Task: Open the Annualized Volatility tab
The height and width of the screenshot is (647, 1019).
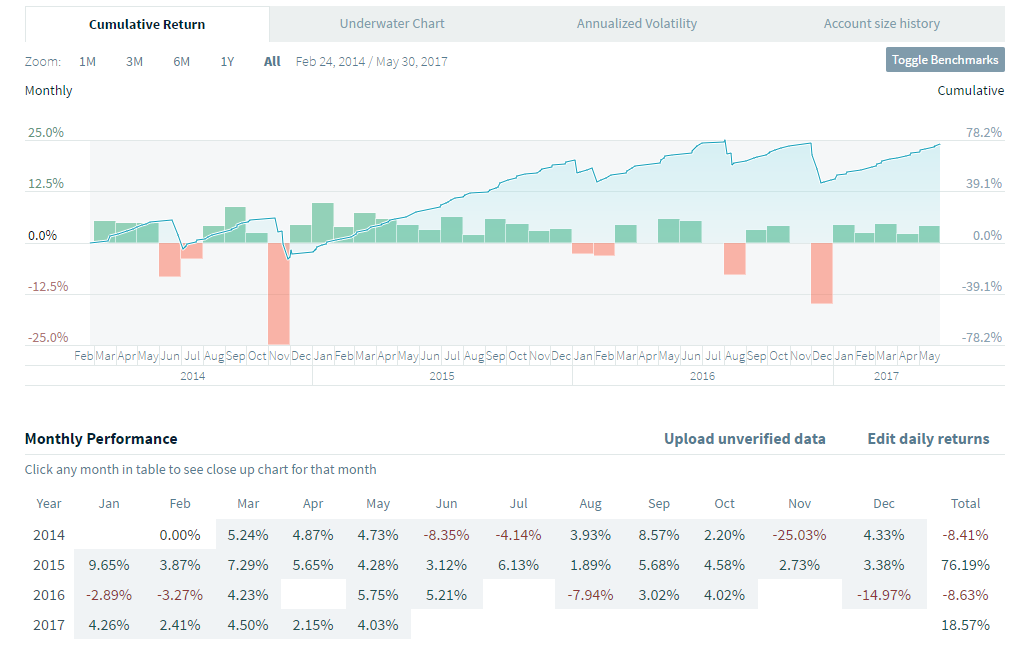Action: coord(637,24)
